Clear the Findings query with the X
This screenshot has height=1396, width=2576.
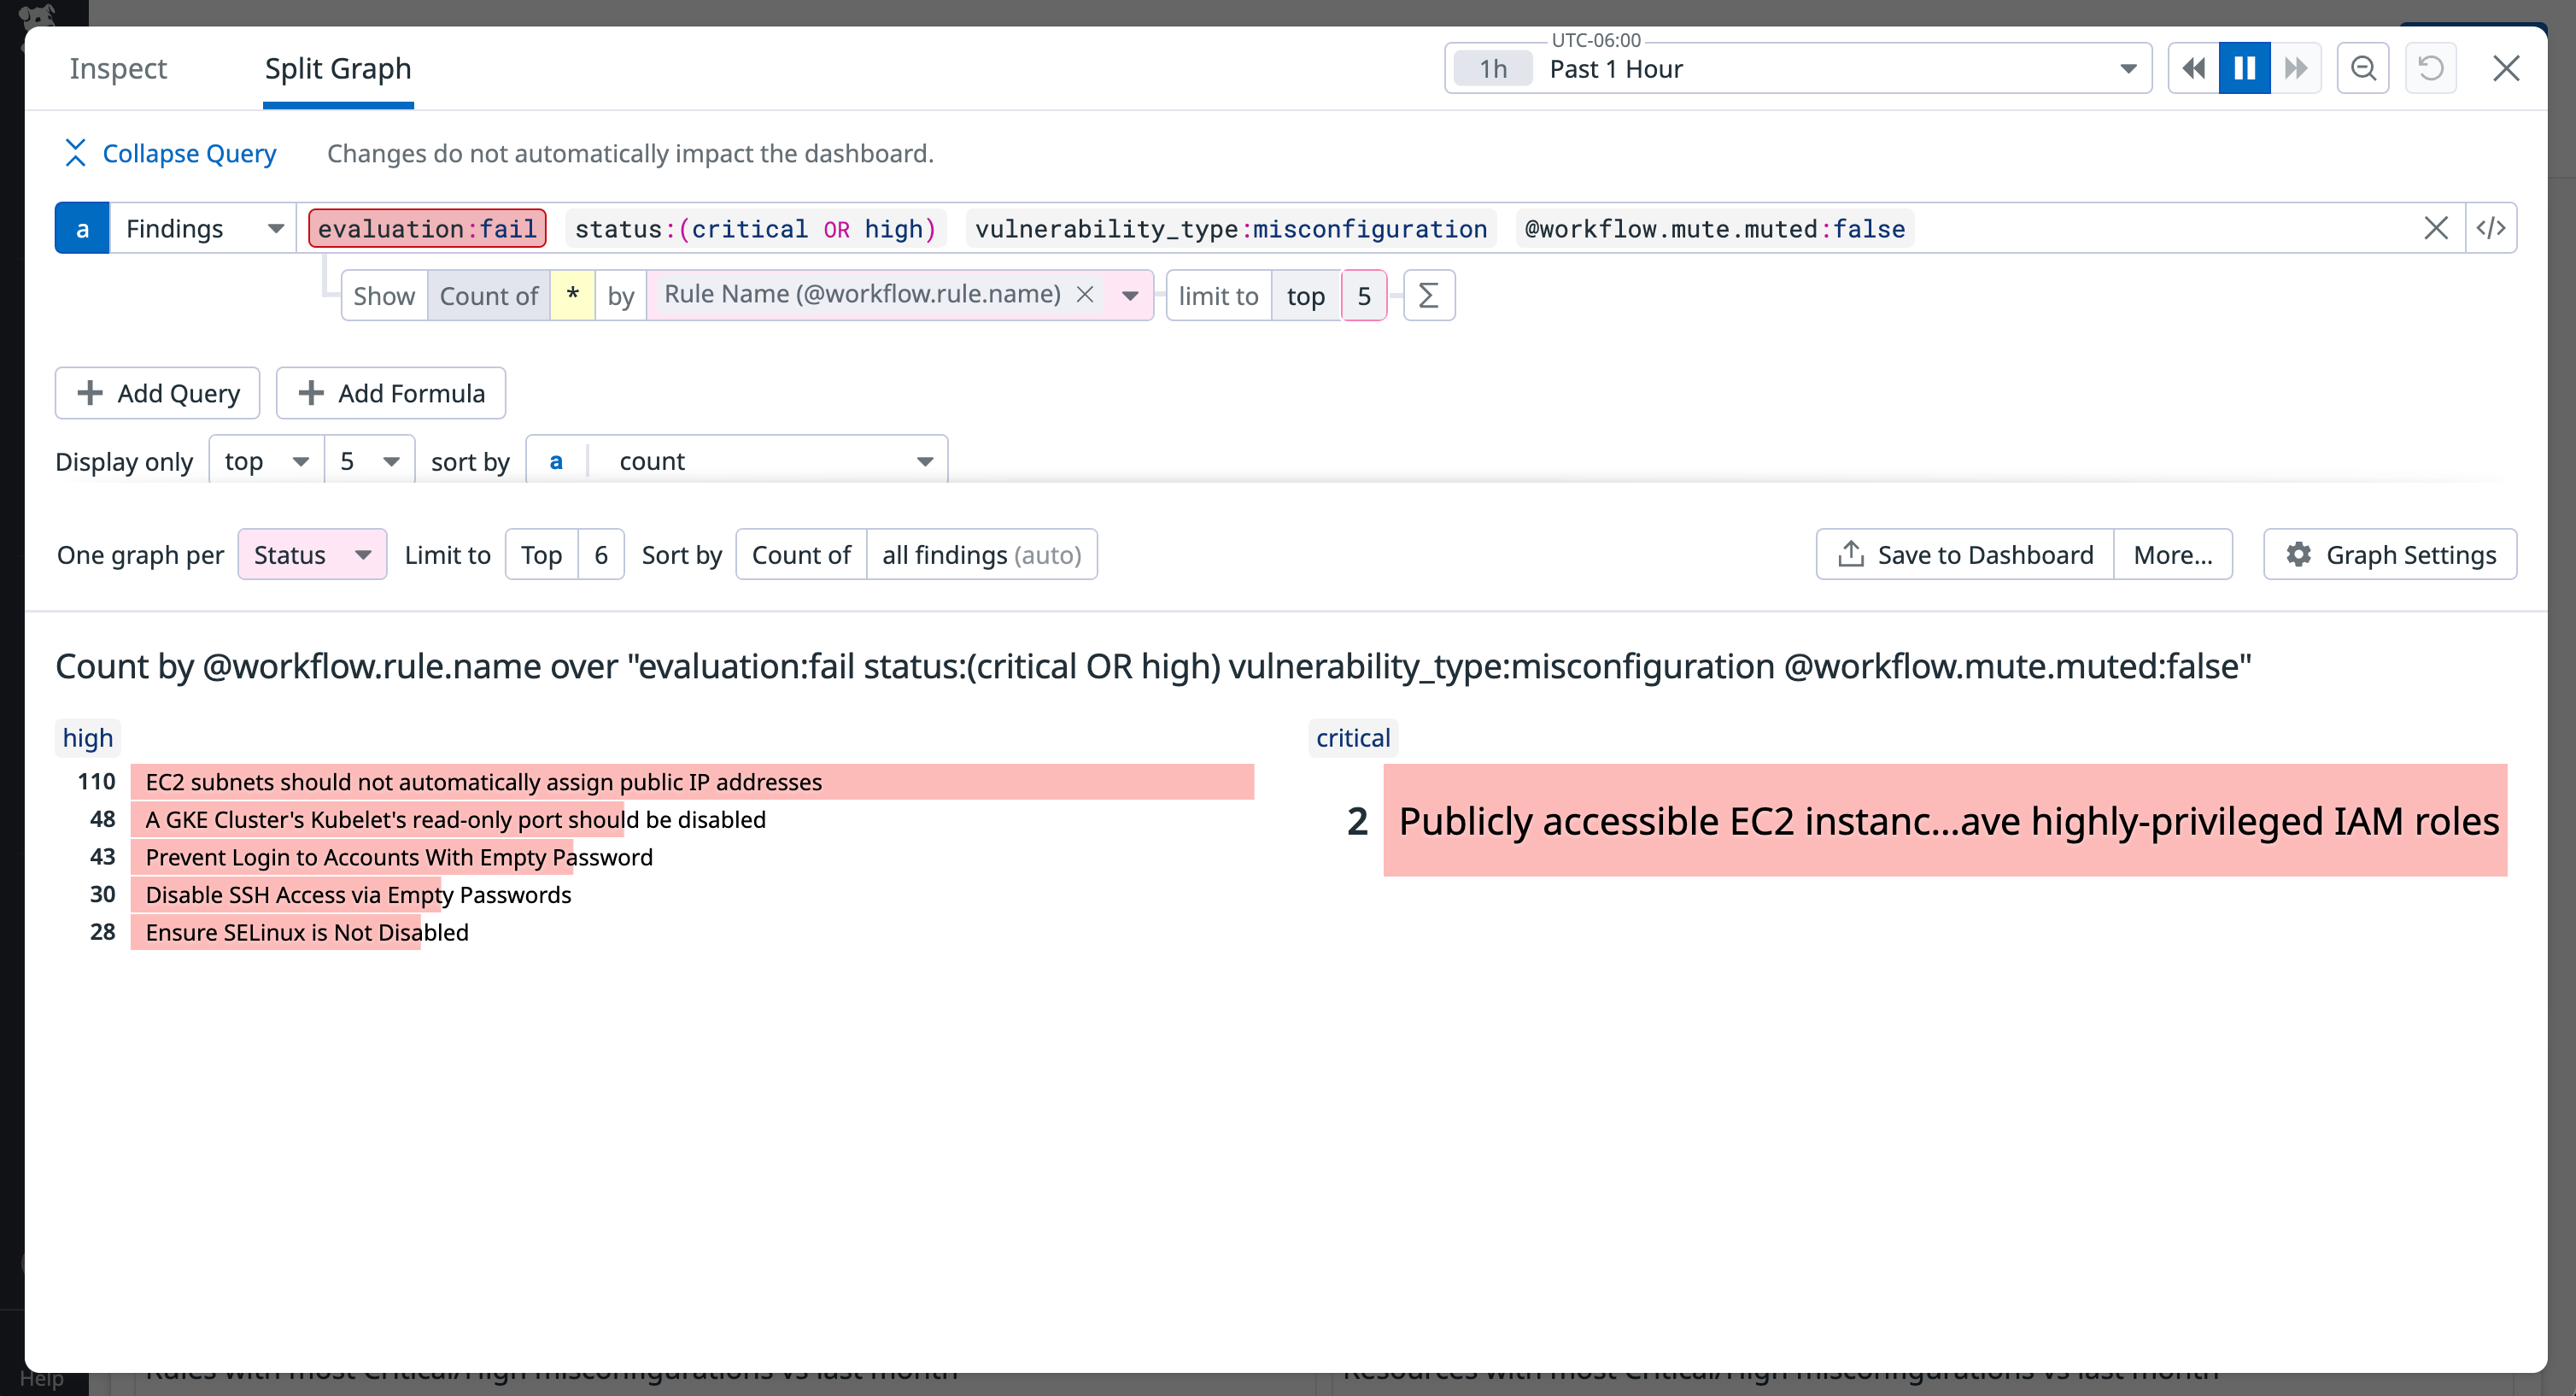coord(2436,228)
